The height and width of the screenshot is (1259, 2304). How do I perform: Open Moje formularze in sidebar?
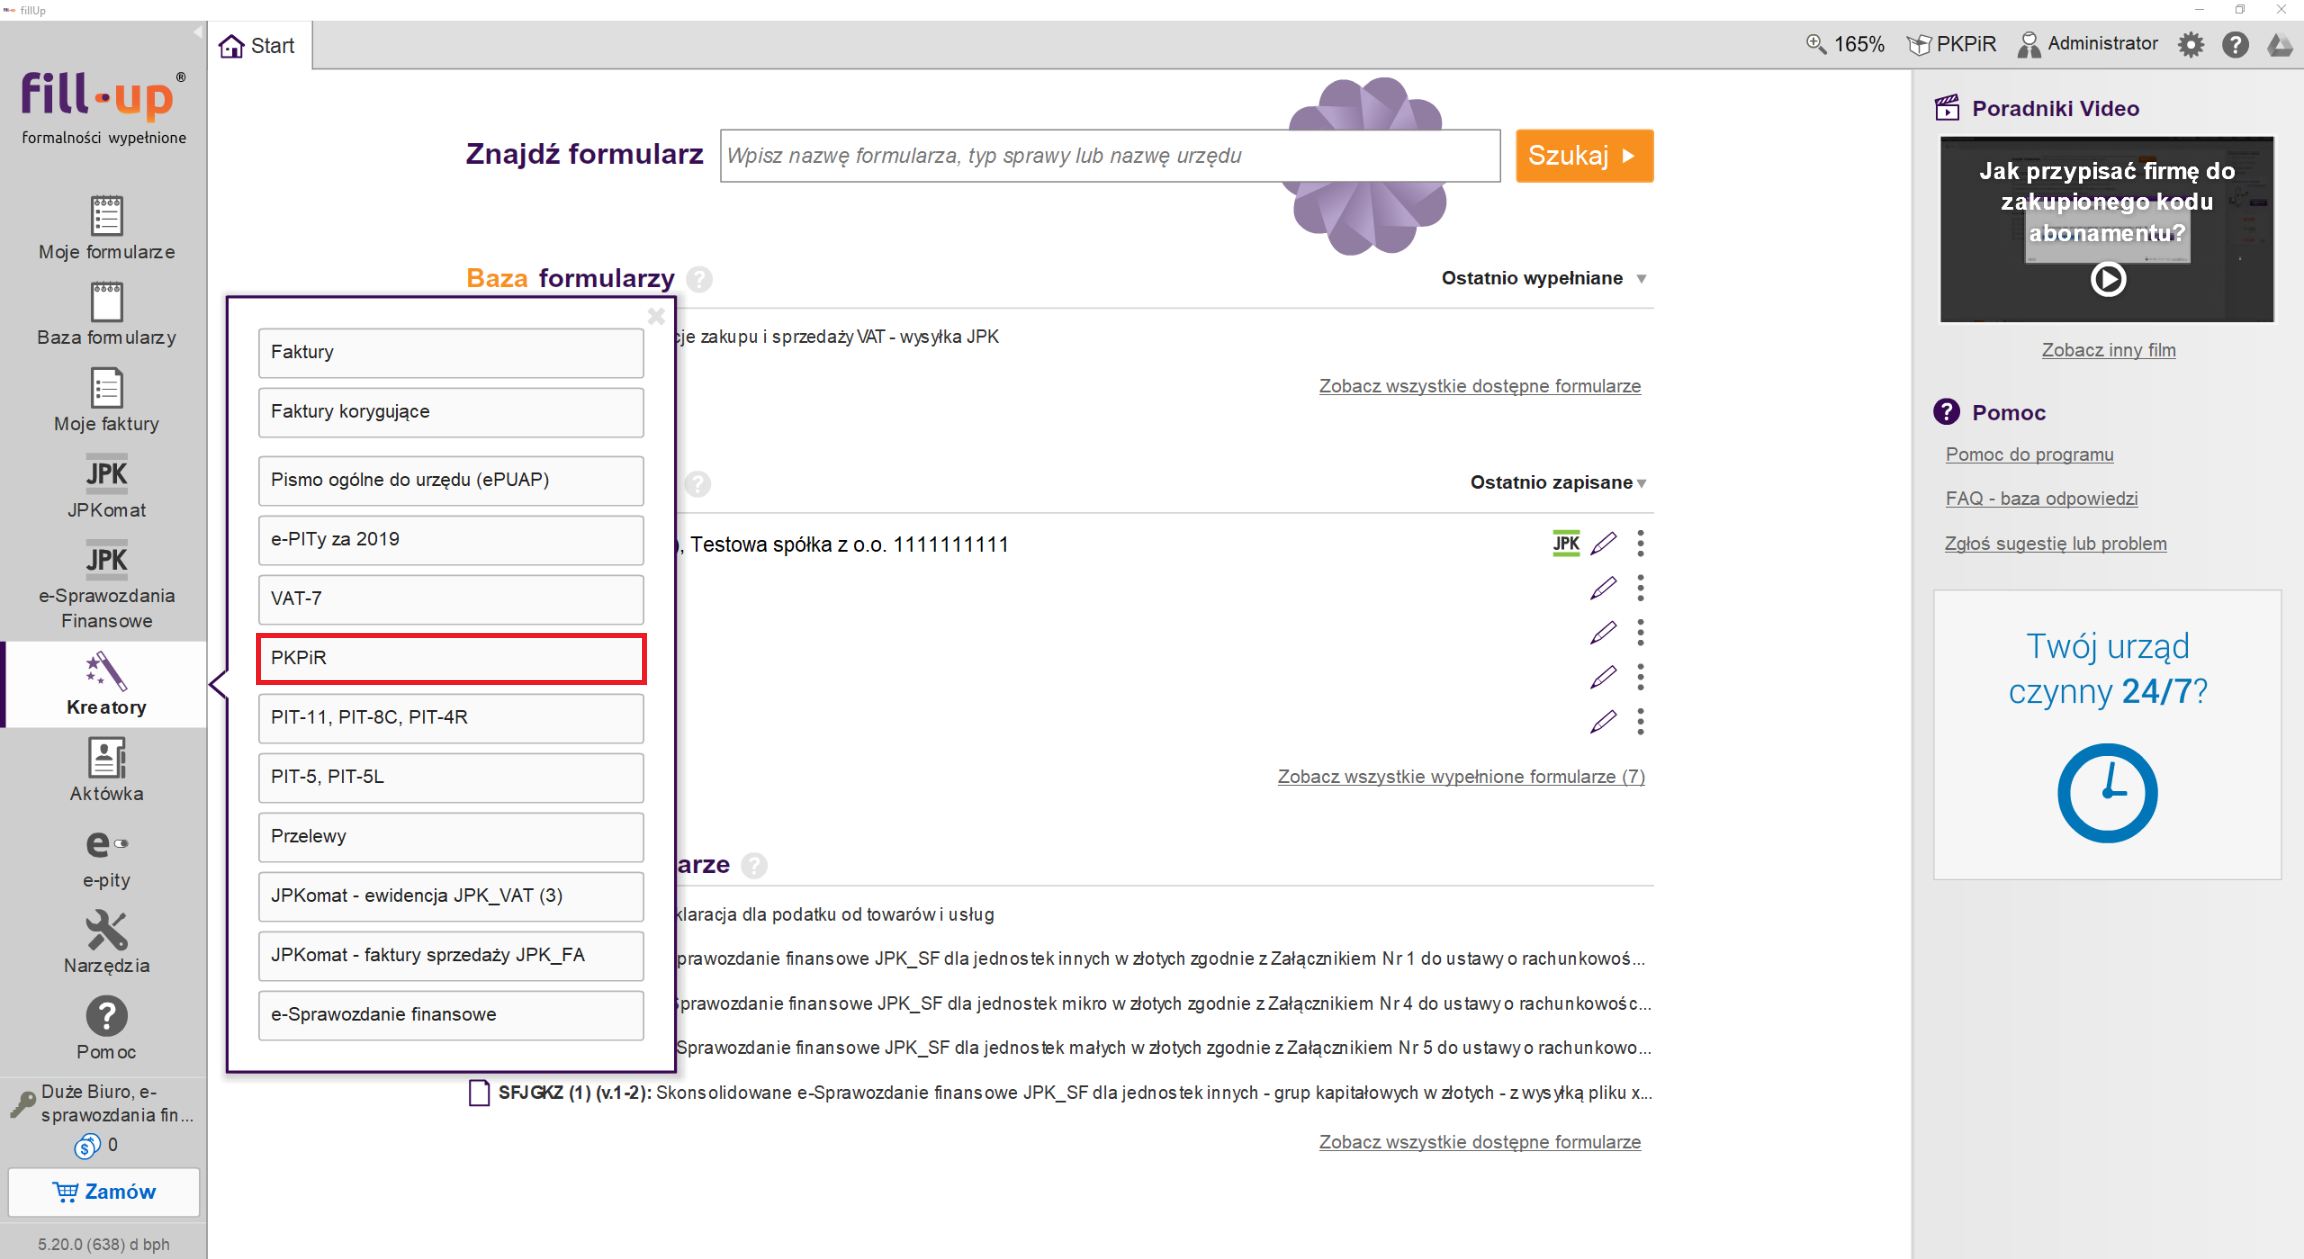point(106,228)
